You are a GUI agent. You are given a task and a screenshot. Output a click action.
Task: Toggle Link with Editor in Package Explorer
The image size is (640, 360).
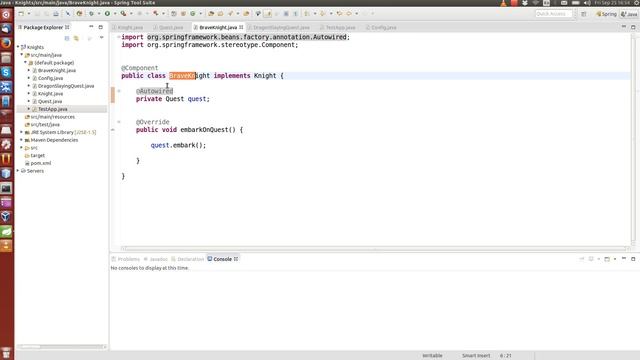[x=76, y=38]
